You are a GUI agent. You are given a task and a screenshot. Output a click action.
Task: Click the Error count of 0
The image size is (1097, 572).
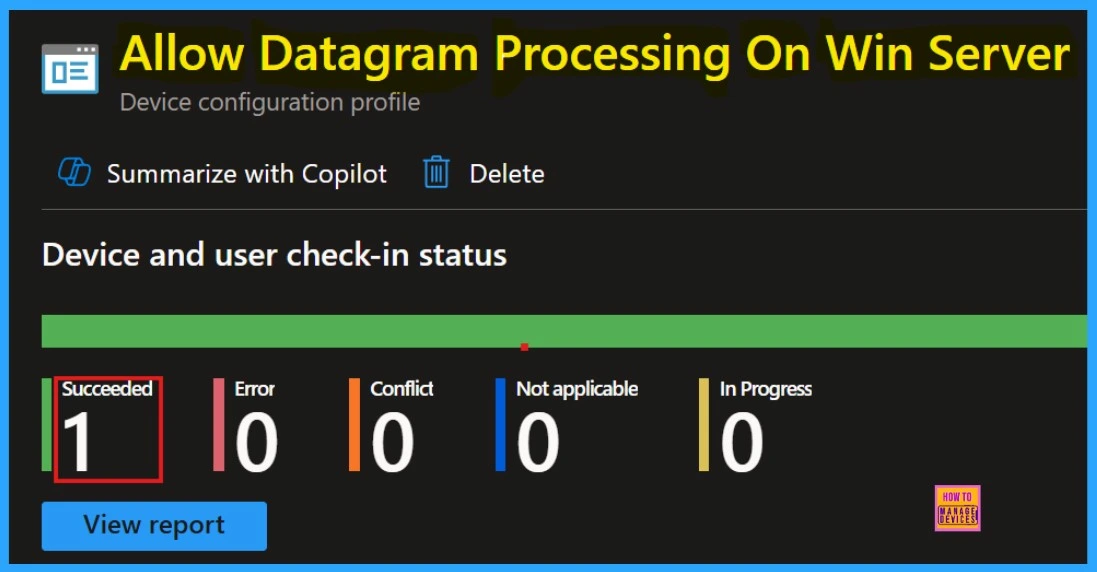[x=256, y=443]
